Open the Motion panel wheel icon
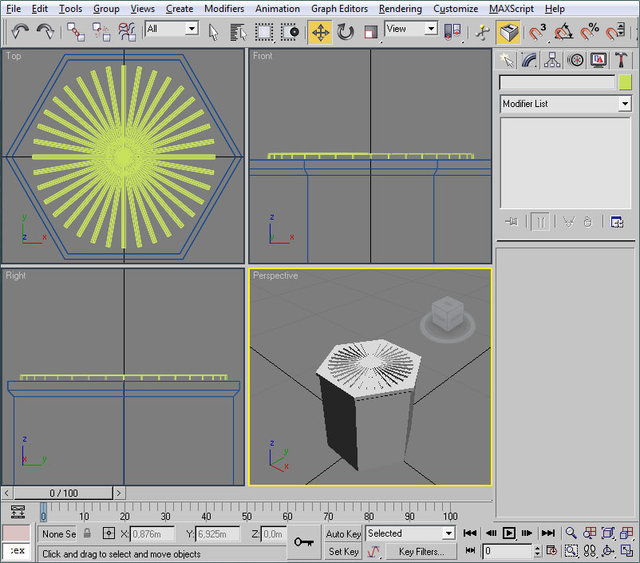The height and width of the screenshot is (563, 640). [575, 60]
